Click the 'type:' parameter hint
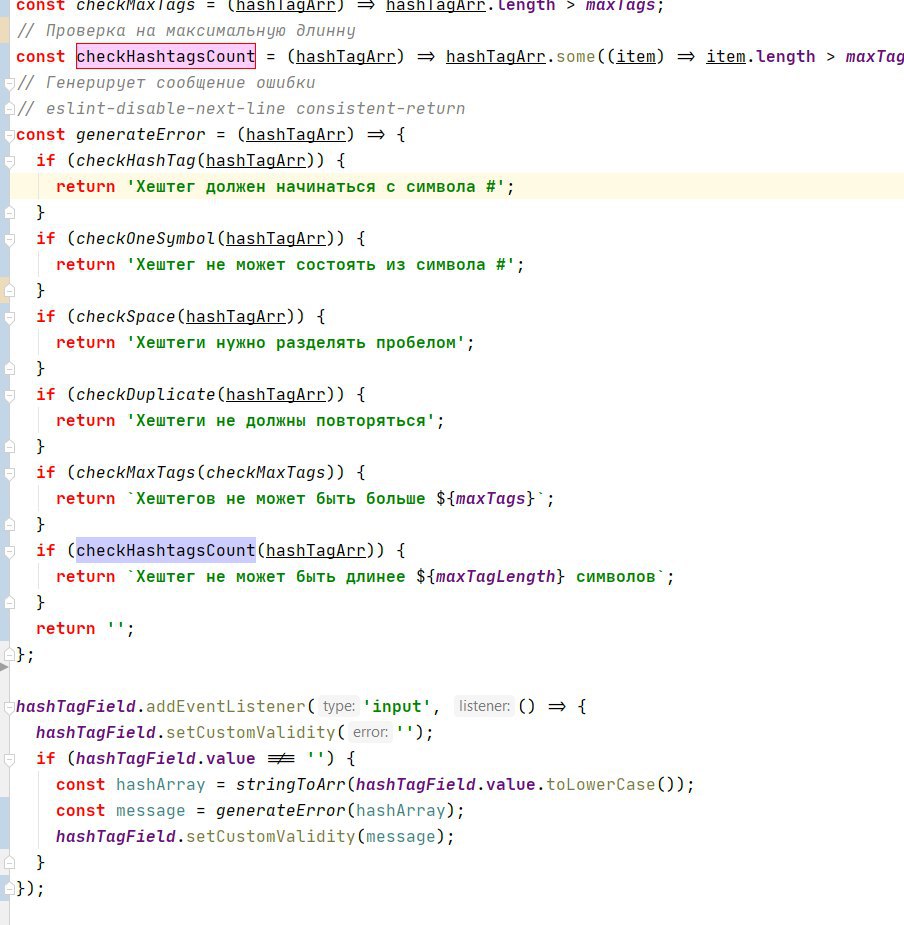Viewport: 904px width, 925px height. point(339,706)
